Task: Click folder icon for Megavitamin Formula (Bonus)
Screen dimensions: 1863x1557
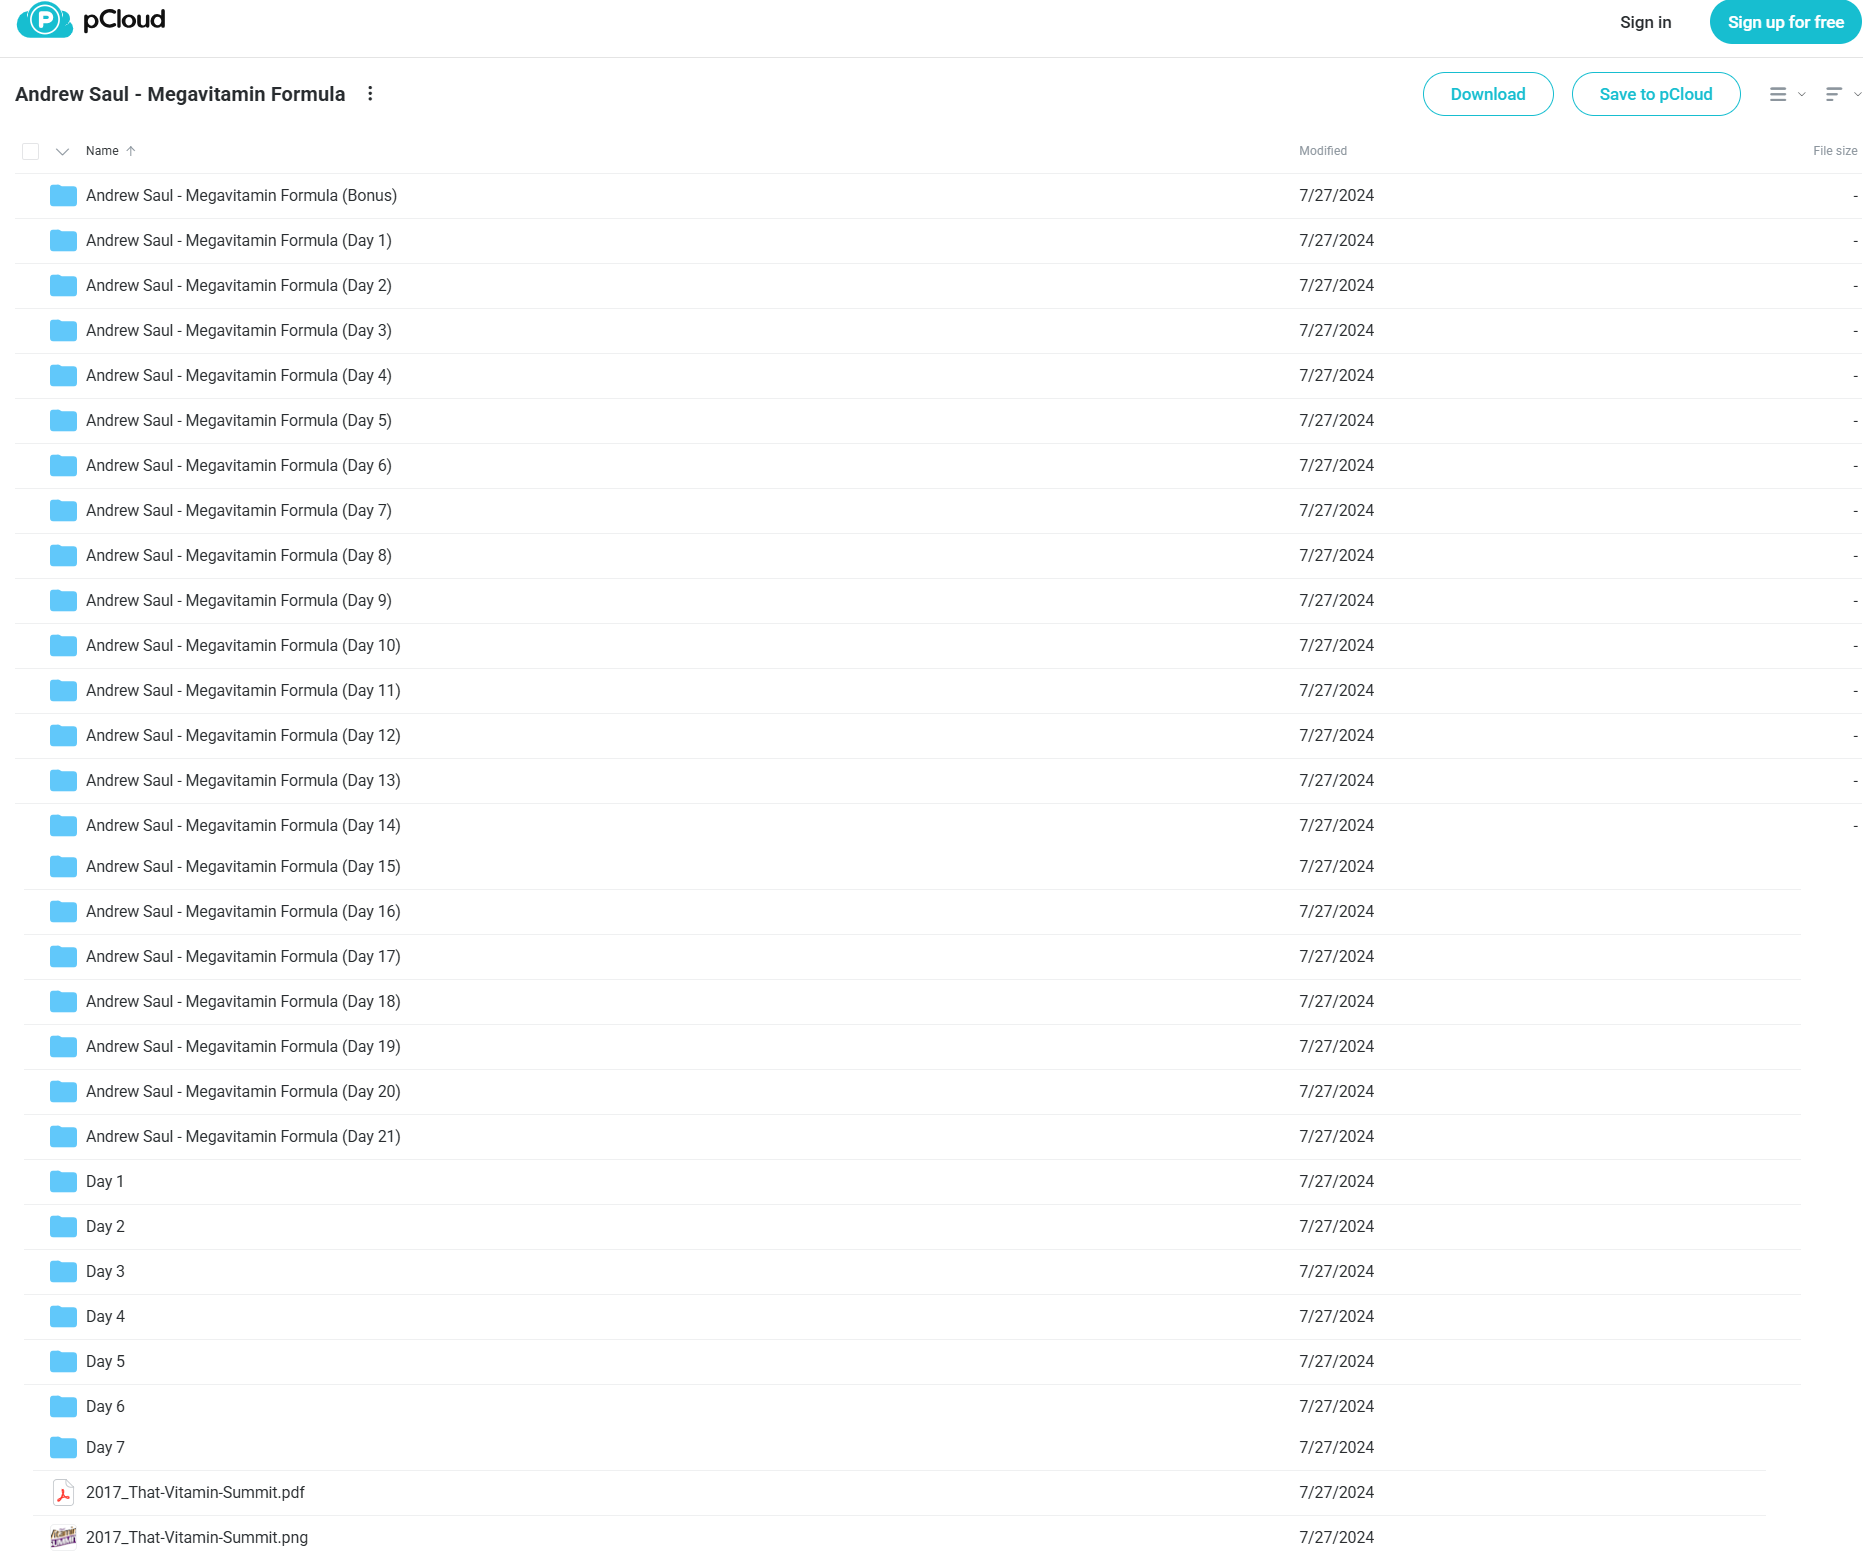Action: (64, 195)
